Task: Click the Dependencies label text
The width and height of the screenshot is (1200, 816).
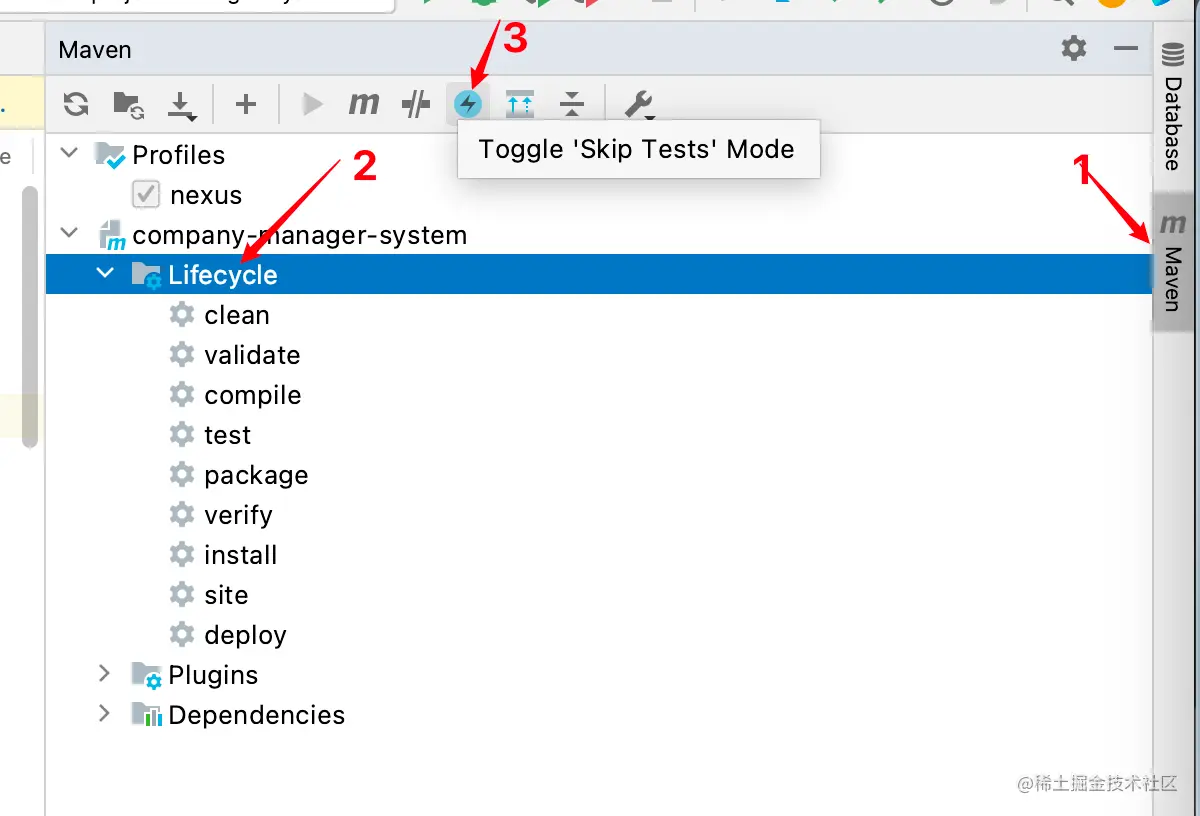Action: pos(257,715)
